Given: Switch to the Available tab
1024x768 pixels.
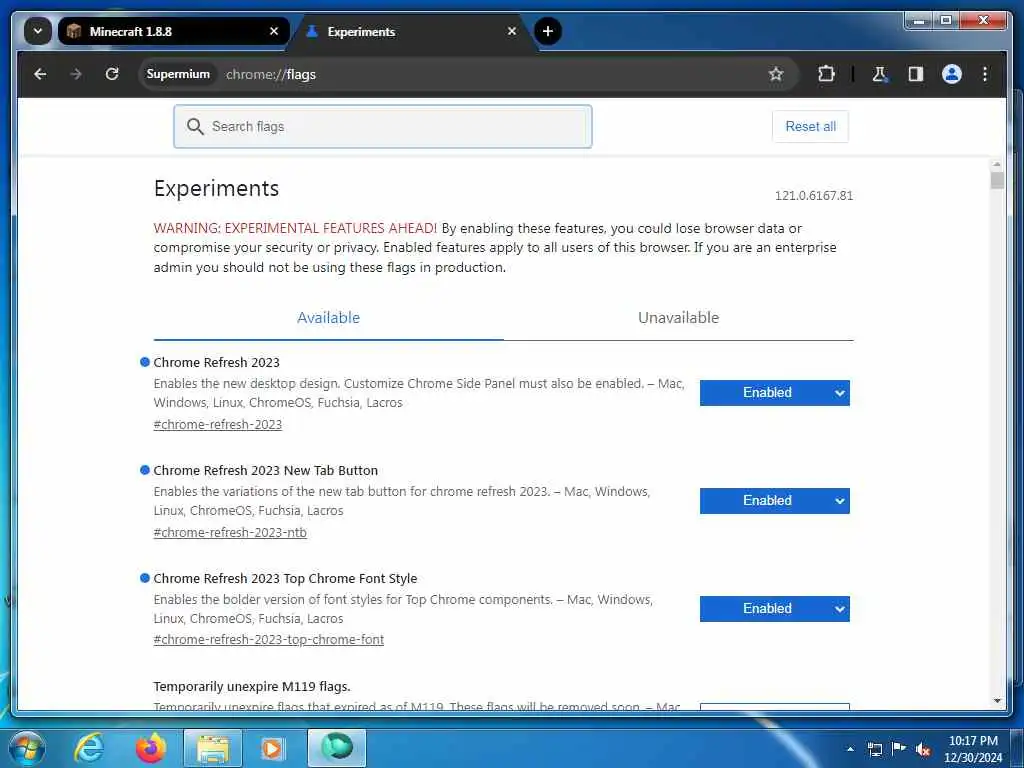Looking at the screenshot, I should (x=328, y=318).
